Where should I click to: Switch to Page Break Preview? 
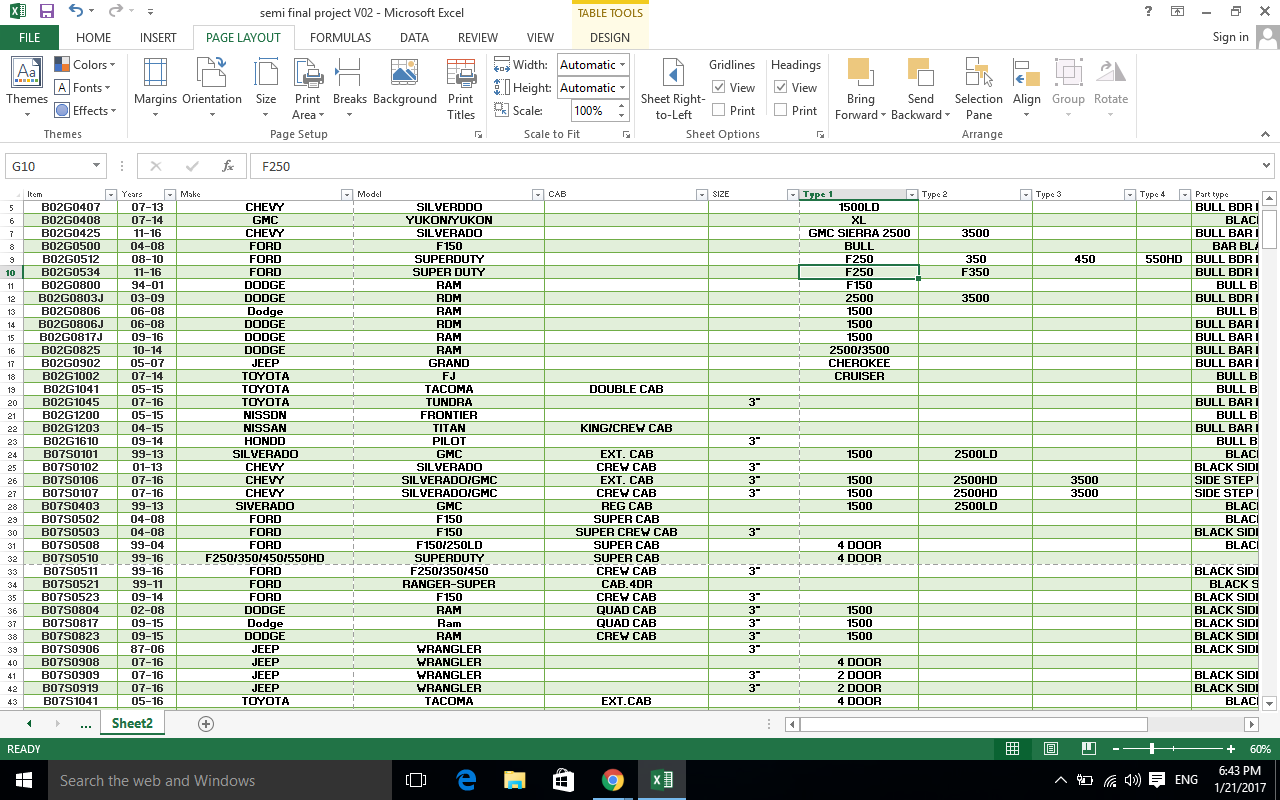[x=1089, y=749]
